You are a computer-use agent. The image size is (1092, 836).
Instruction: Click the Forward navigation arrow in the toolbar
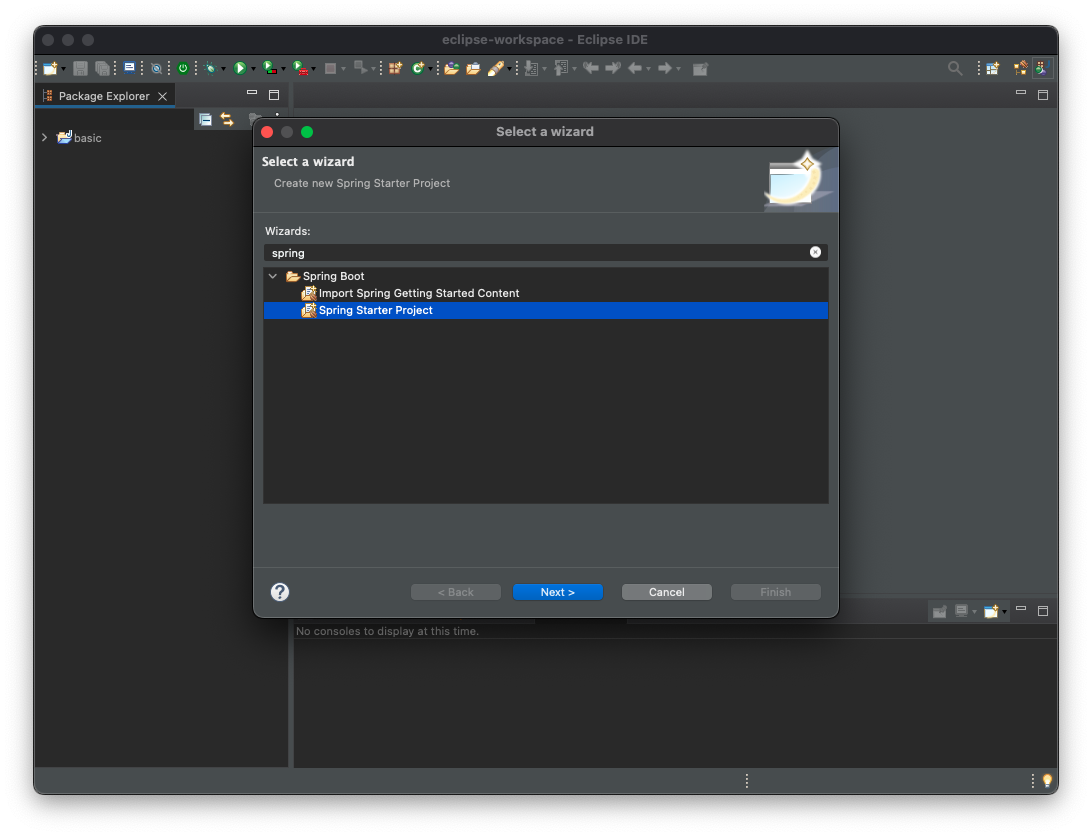pos(665,68)
